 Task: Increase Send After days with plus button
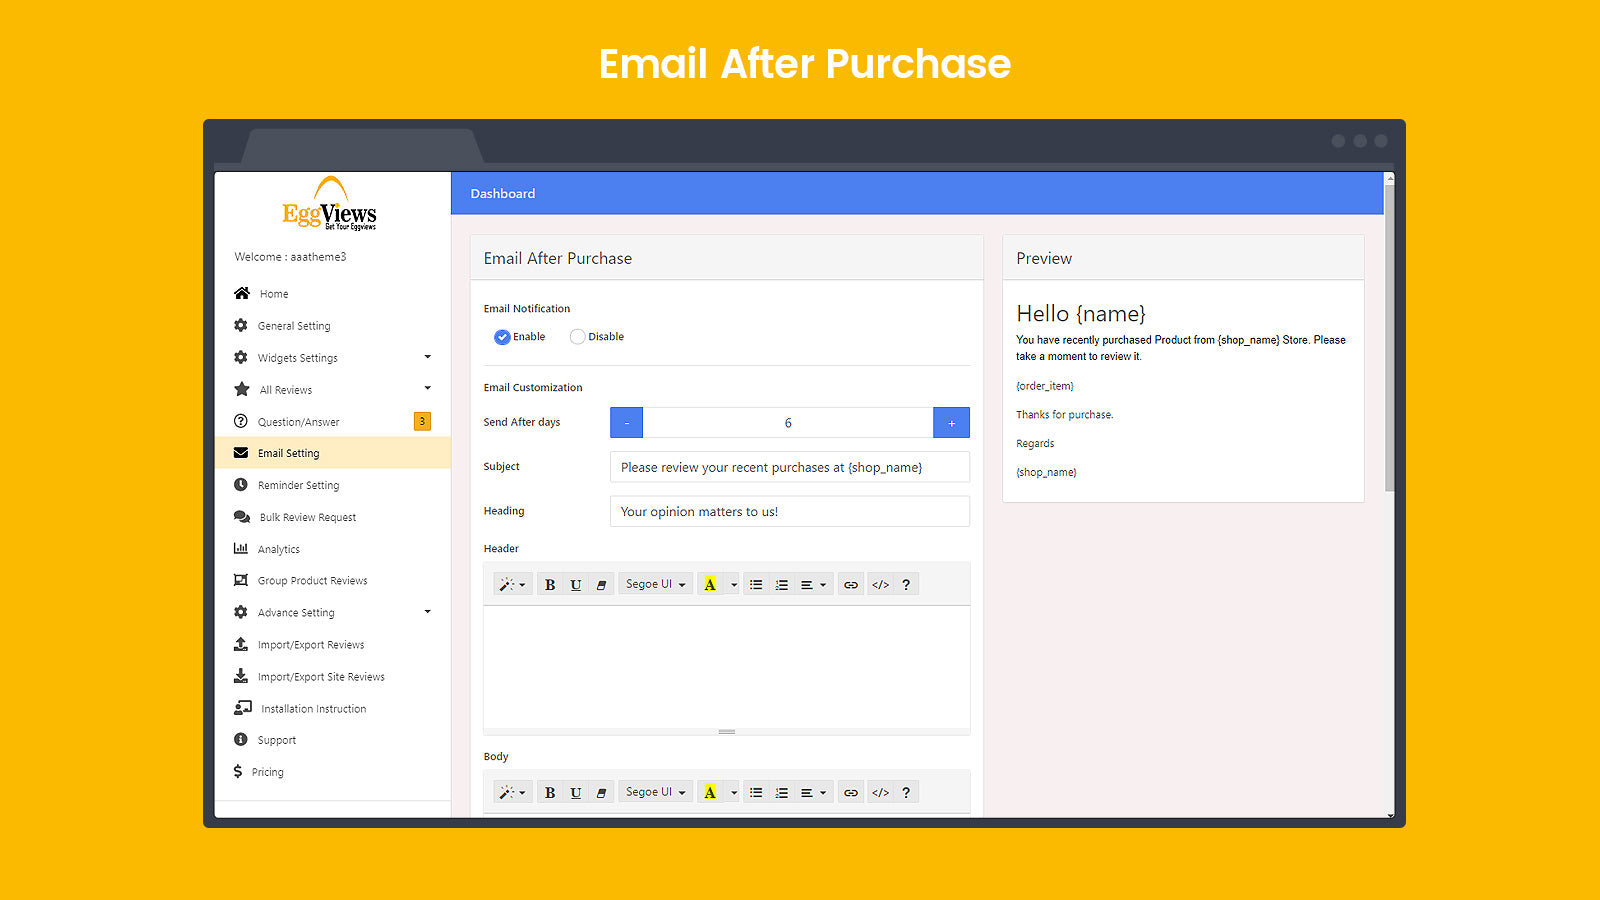tap(951, 423)
